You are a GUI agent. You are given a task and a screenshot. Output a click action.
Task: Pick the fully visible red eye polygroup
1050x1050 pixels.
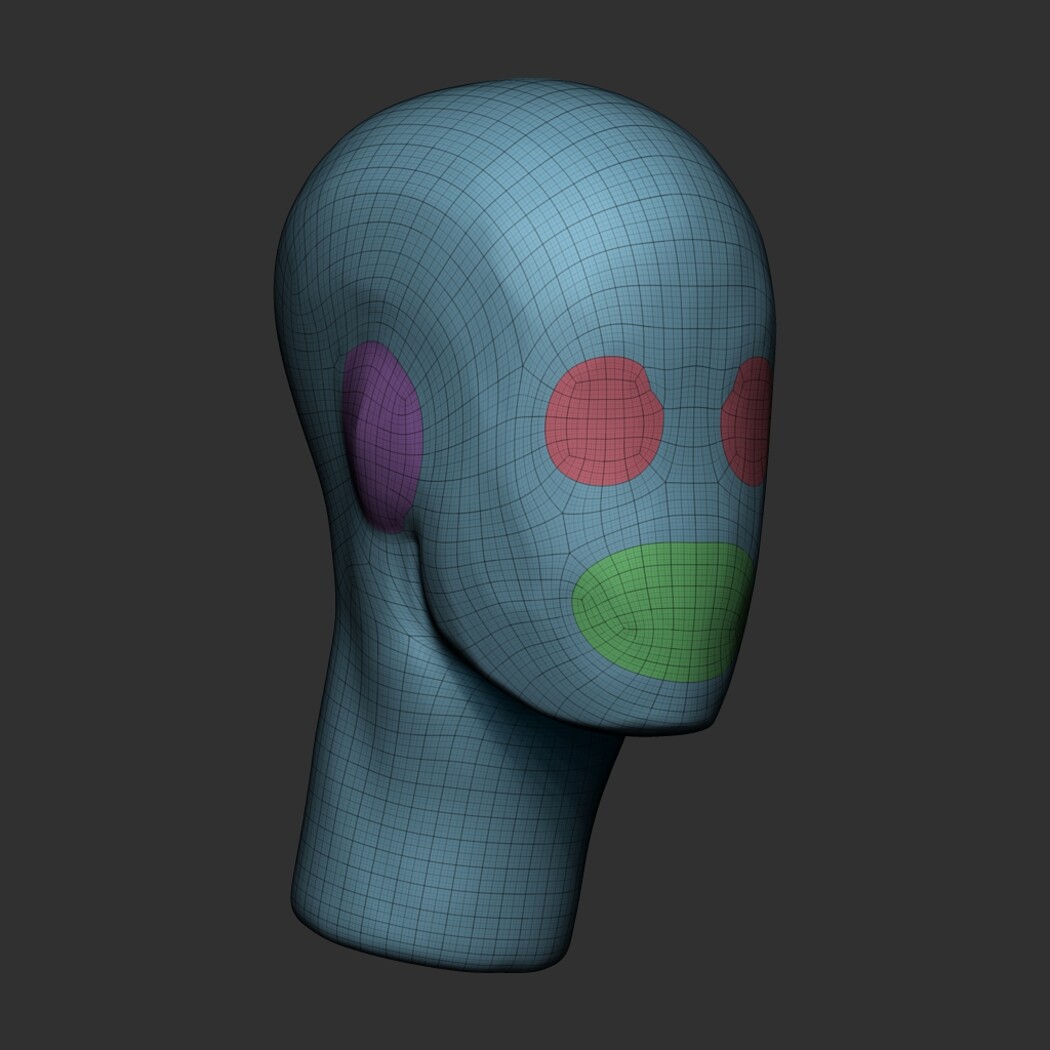point(604,421)
